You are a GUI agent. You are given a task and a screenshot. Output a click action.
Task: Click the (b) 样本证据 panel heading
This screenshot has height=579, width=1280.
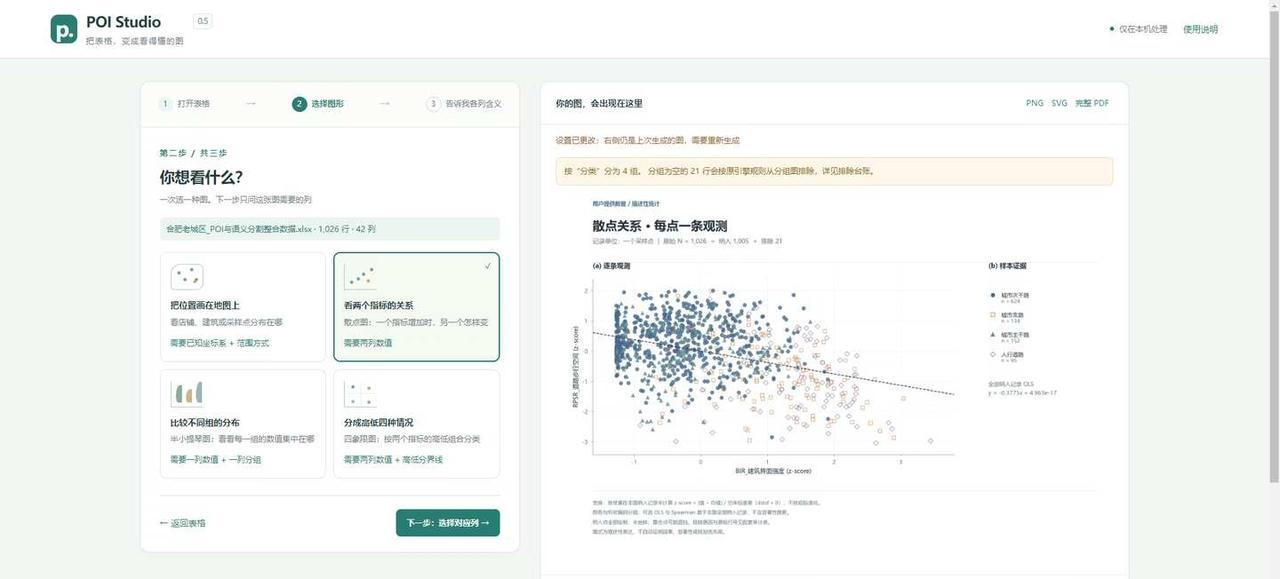pos(1008,266)
